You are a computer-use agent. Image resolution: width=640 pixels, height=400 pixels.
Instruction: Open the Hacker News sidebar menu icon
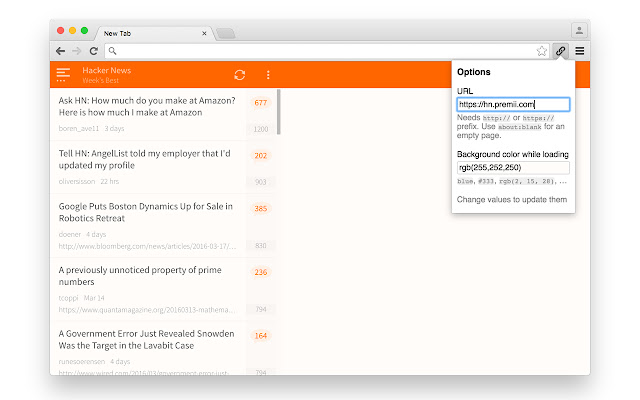[x=63, y=75]
